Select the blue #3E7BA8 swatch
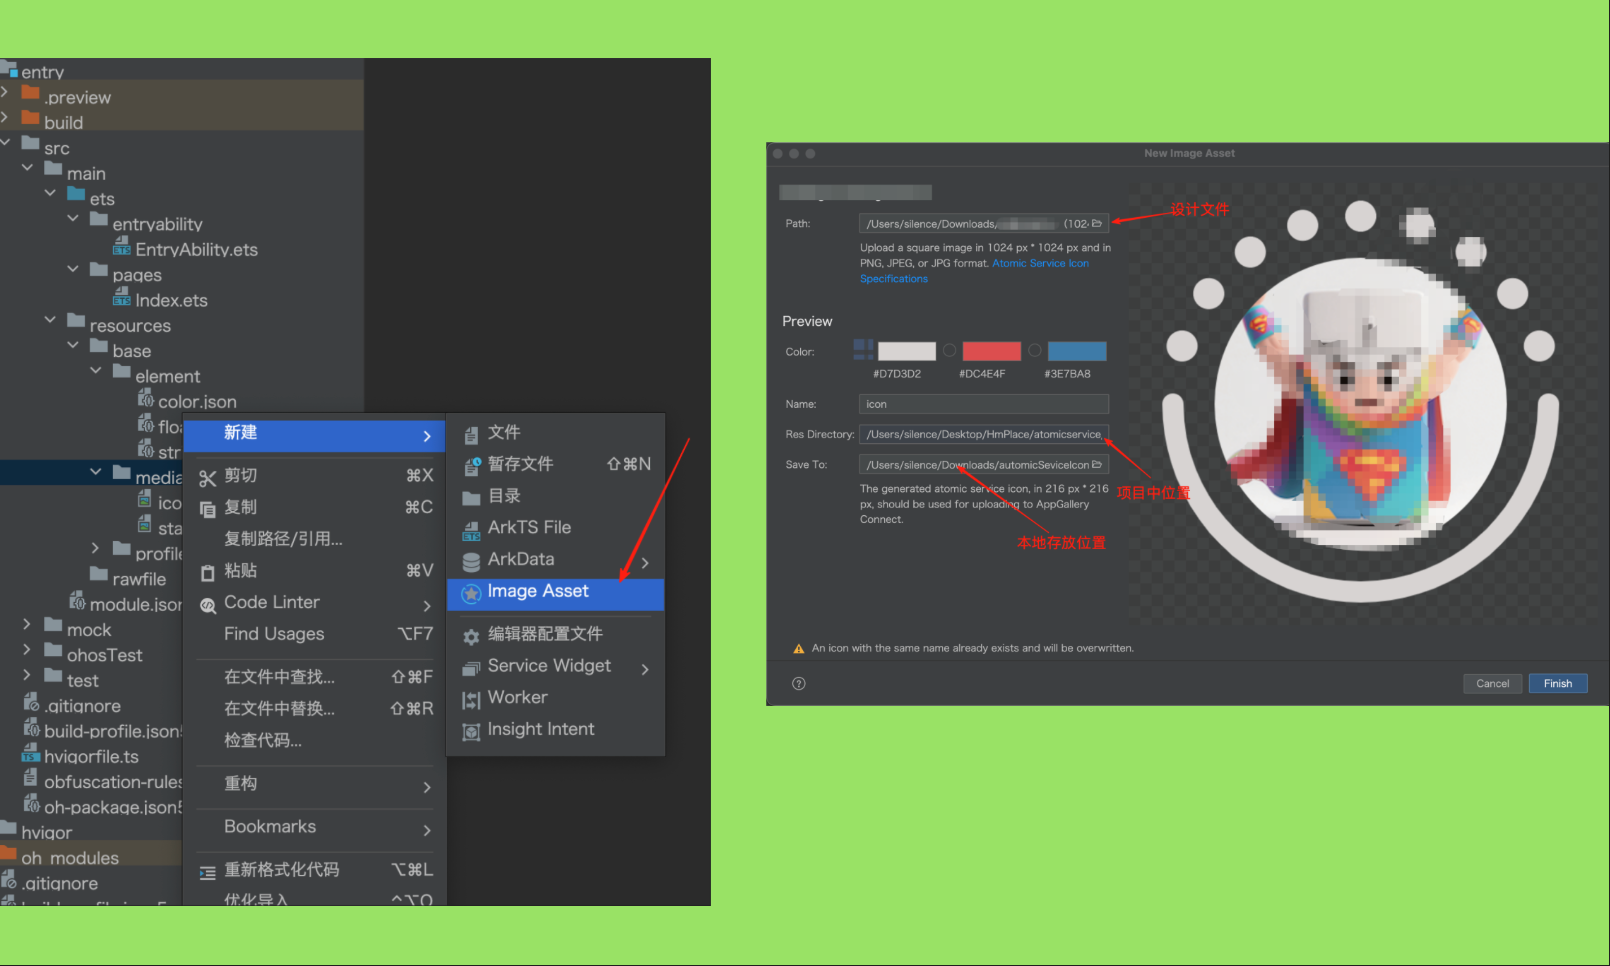Viewport: 1610px width, 966px height. coord(1077,351)
